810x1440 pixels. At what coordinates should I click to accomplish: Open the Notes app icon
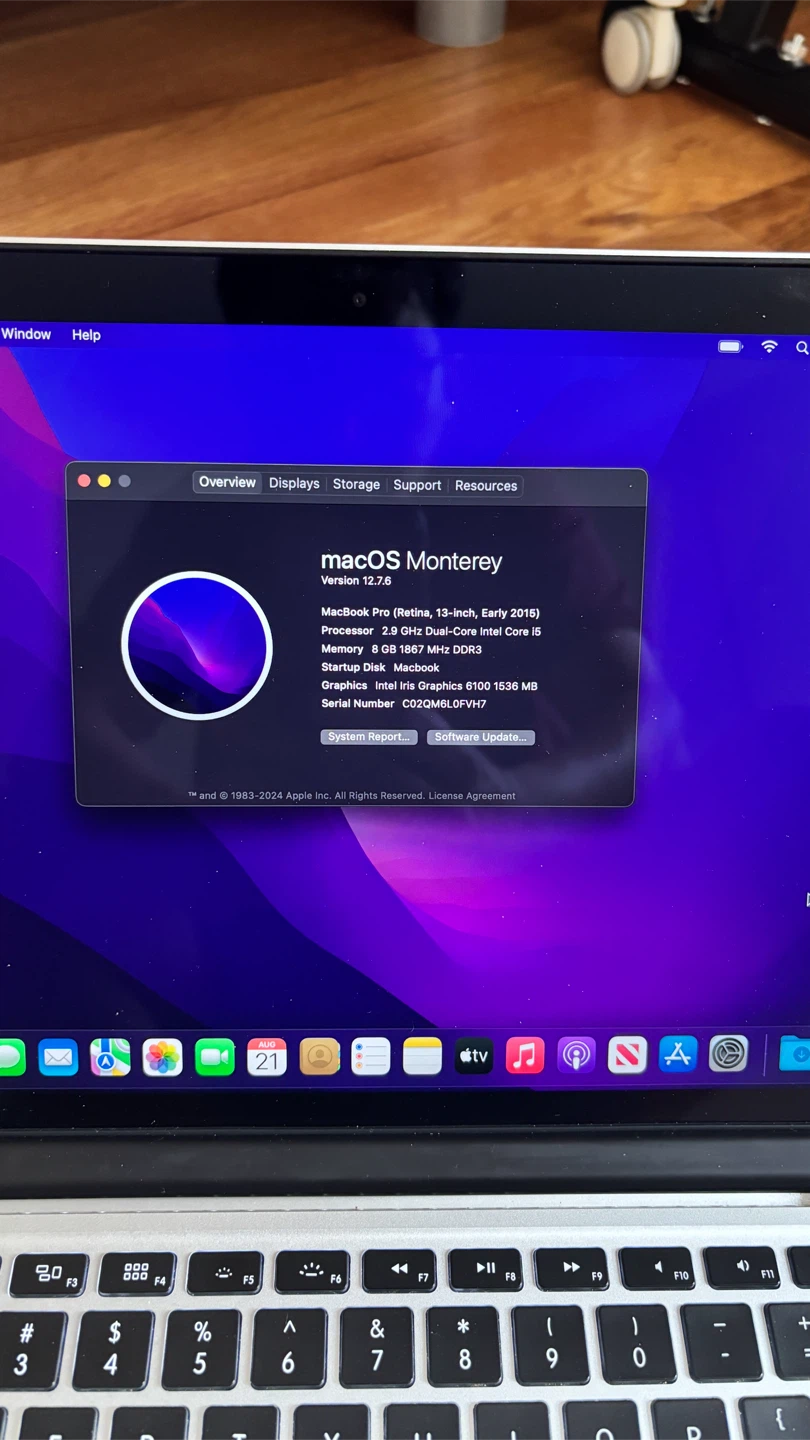(422, 1056)
